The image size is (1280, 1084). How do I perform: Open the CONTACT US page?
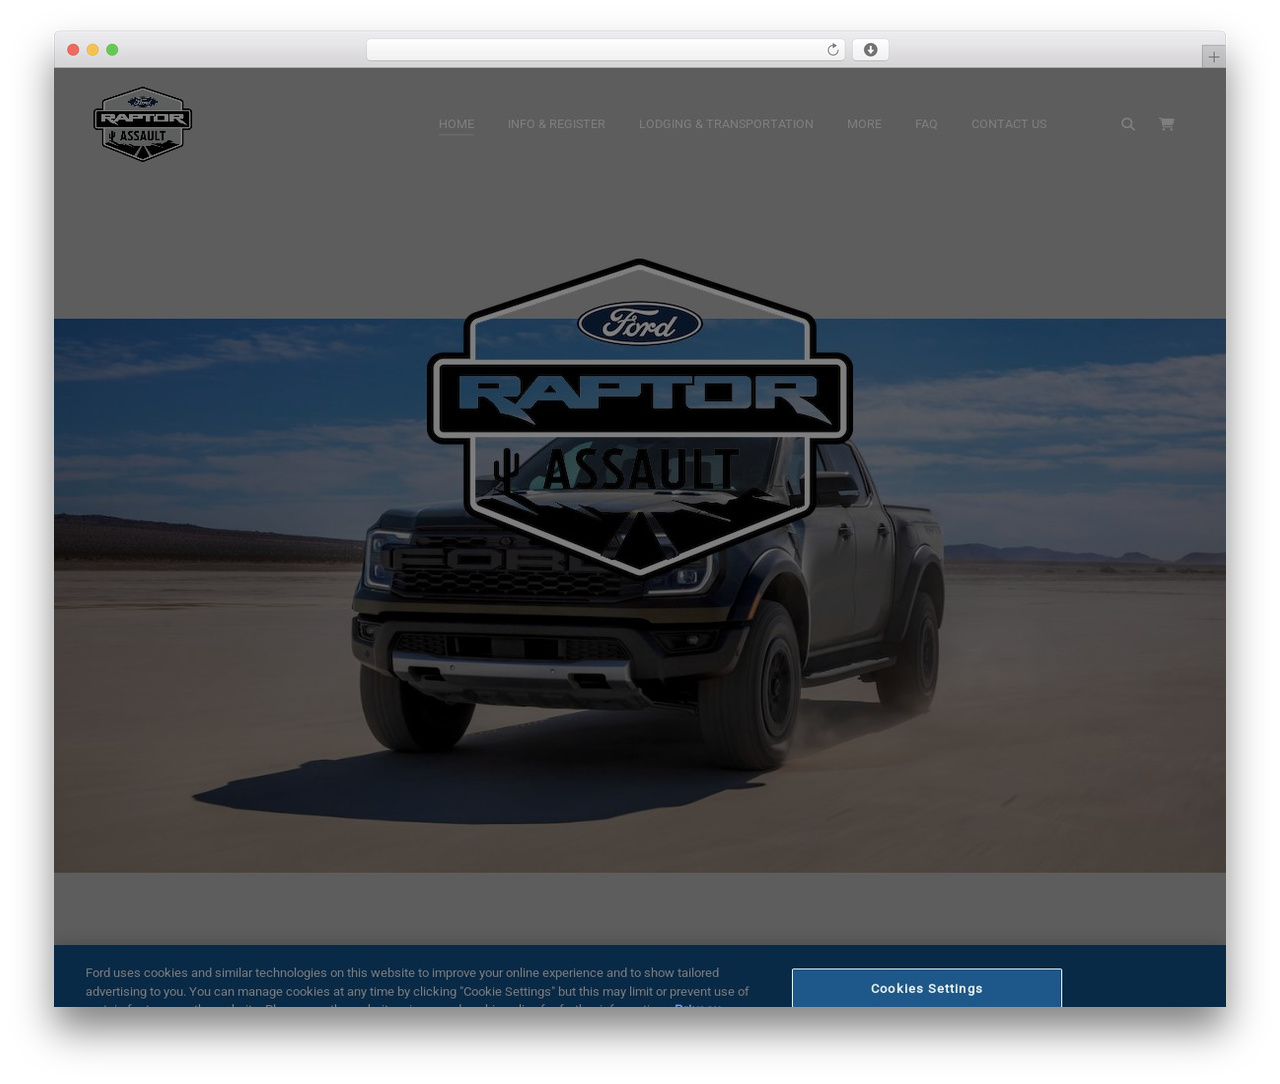pyautogui.click(x=1009, y=124)
